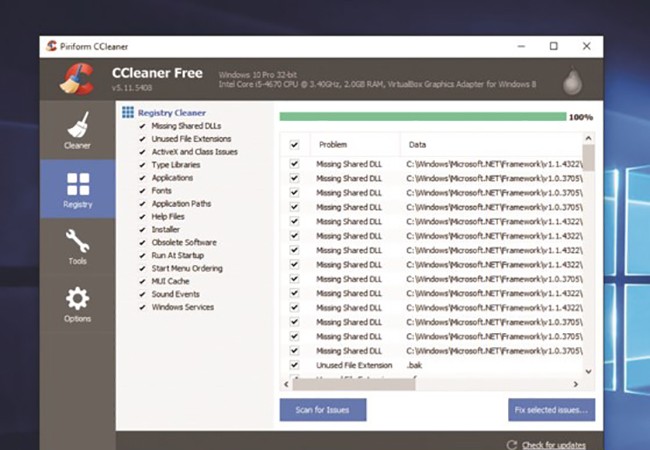The width and height of the screenshot is (650, 450).
Task: Toggle the Start Menu Ordering checkmark
Action: (143, 269)
